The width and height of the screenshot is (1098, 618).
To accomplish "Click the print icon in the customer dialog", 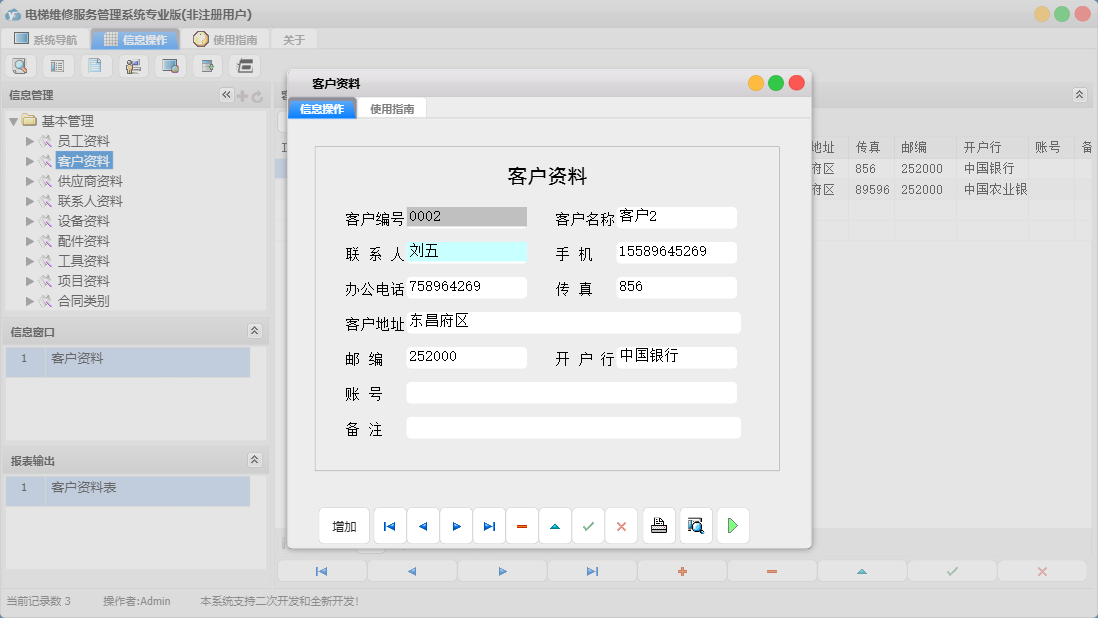I will coord(658,525).
